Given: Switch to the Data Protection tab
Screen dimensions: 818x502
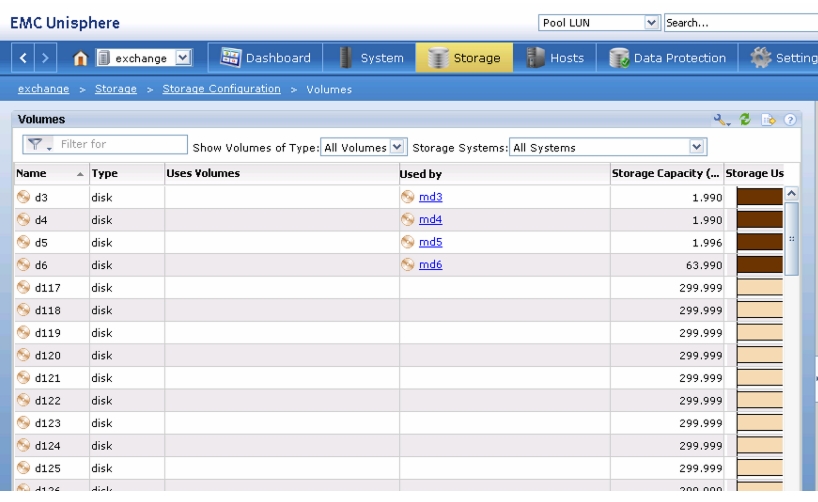Looking at the screenshot, I should 667,58.
